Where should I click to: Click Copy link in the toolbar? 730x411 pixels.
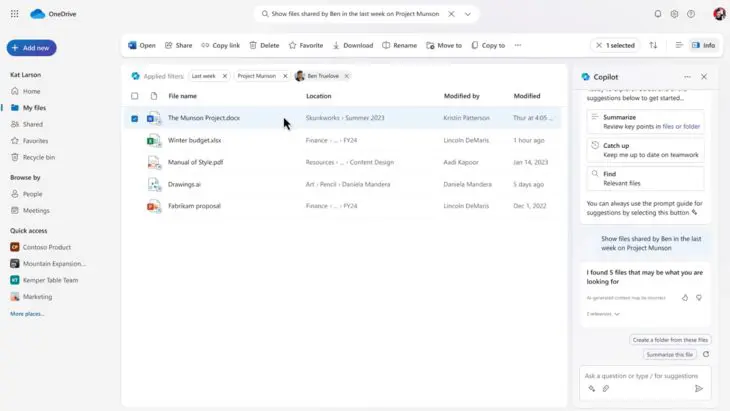tap(221, 45)
